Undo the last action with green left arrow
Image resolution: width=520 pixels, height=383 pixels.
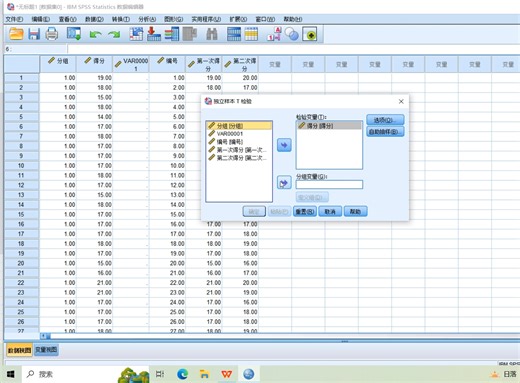(95, 34)
